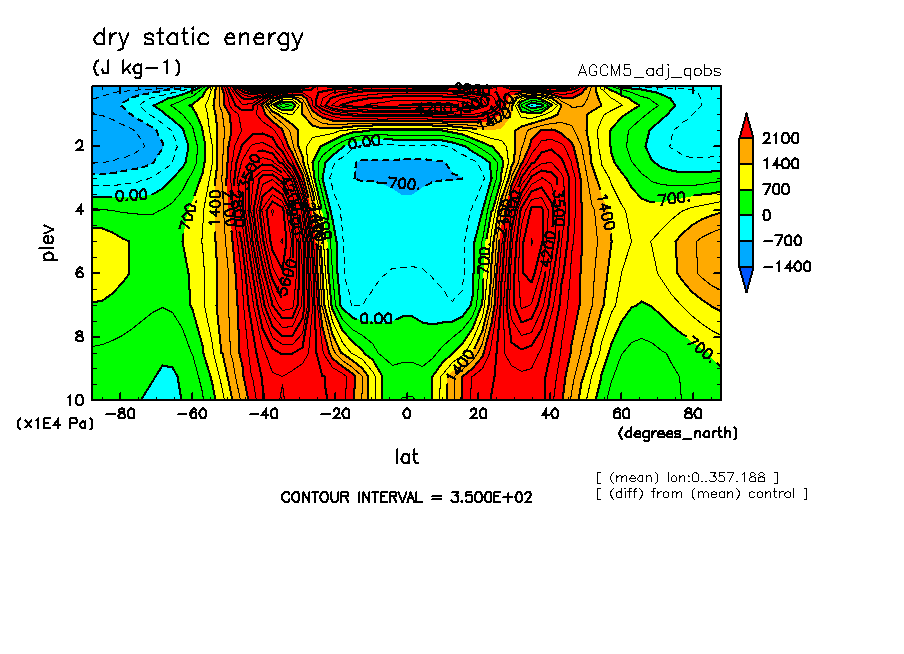Pick the green colorbar segment
The image size is (904, 654).
(x=746, y=202)
